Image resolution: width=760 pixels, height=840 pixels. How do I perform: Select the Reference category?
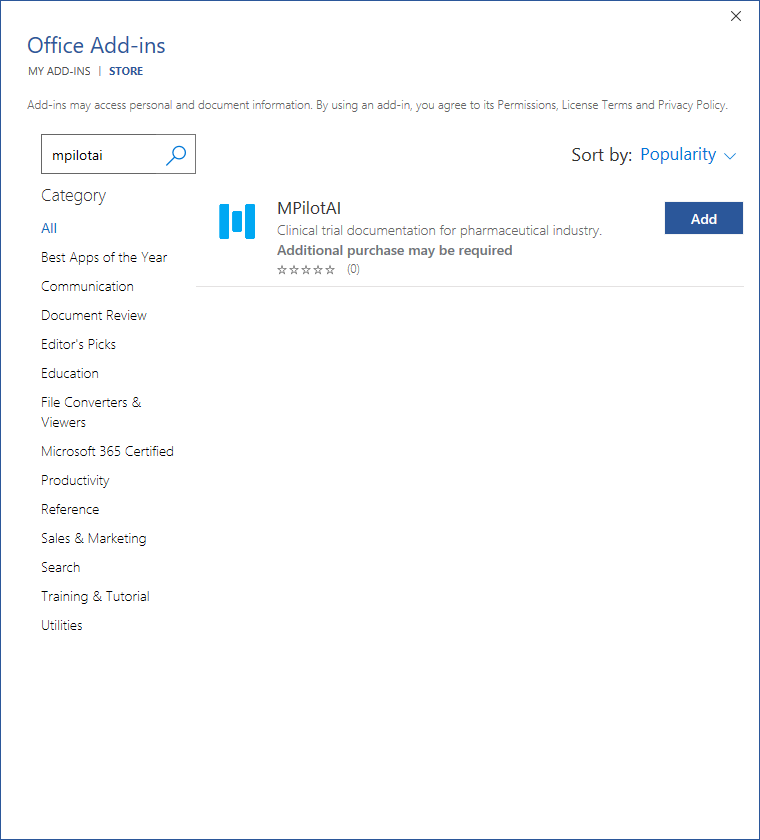70,509
